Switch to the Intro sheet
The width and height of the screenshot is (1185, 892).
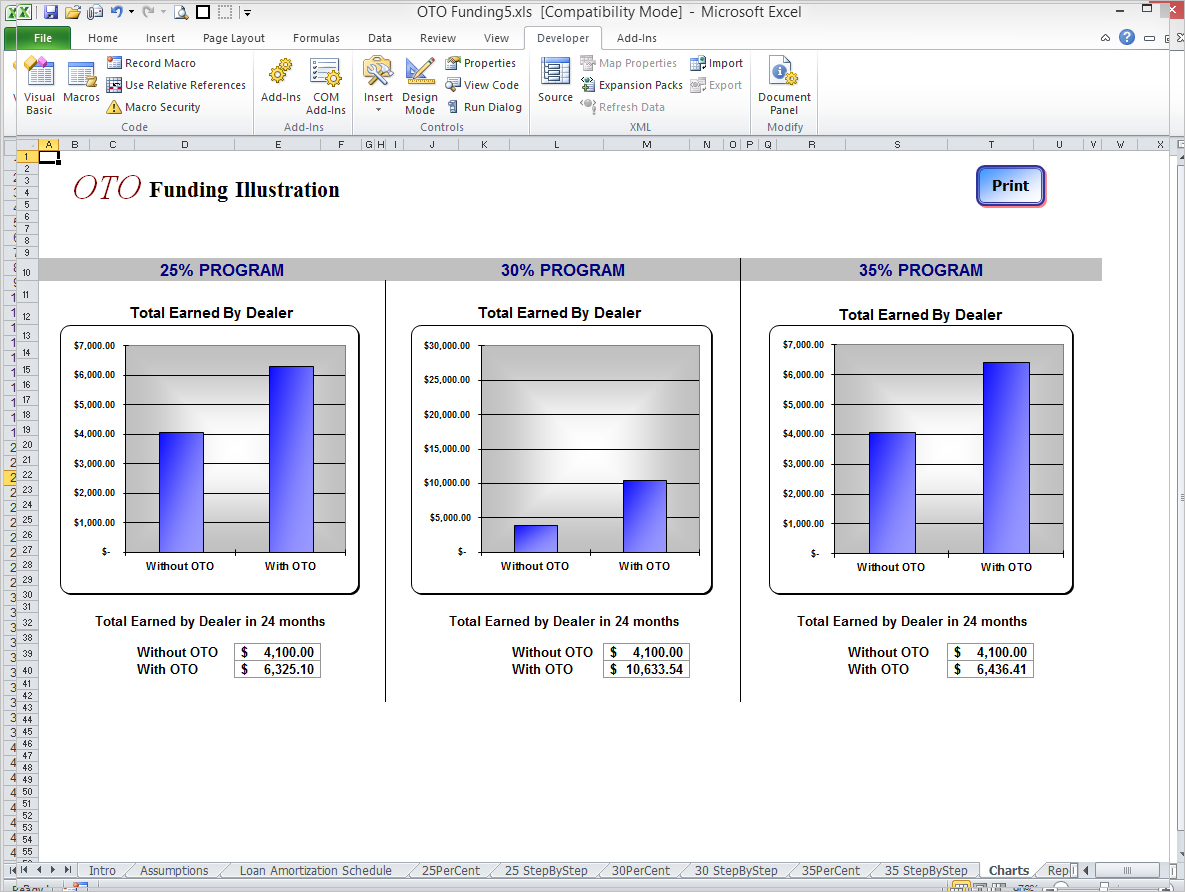click(102, 870)
